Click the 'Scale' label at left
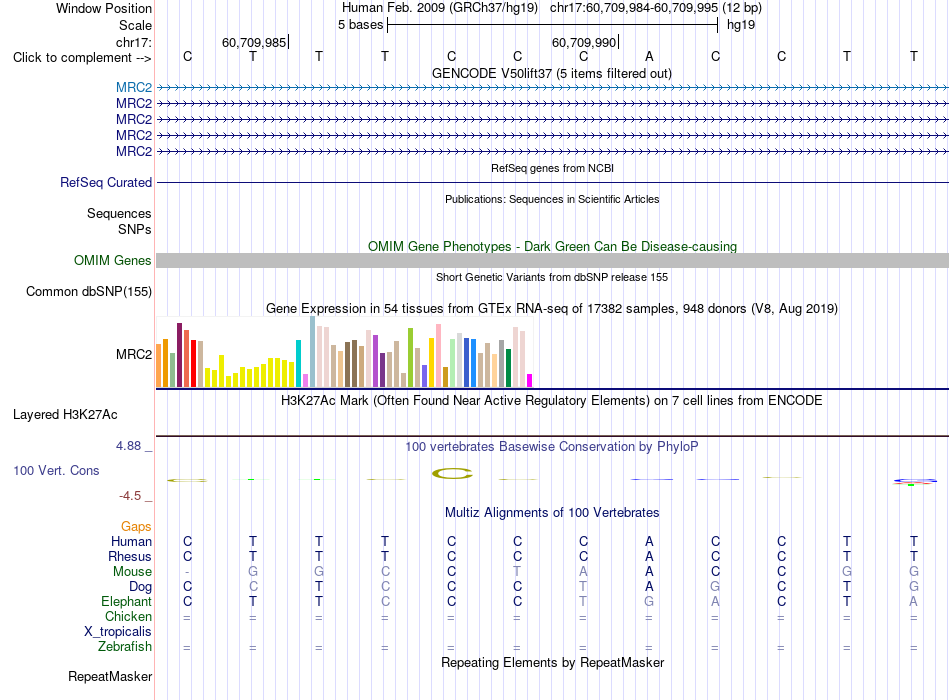950x700 pixels. tap(135, 25)
